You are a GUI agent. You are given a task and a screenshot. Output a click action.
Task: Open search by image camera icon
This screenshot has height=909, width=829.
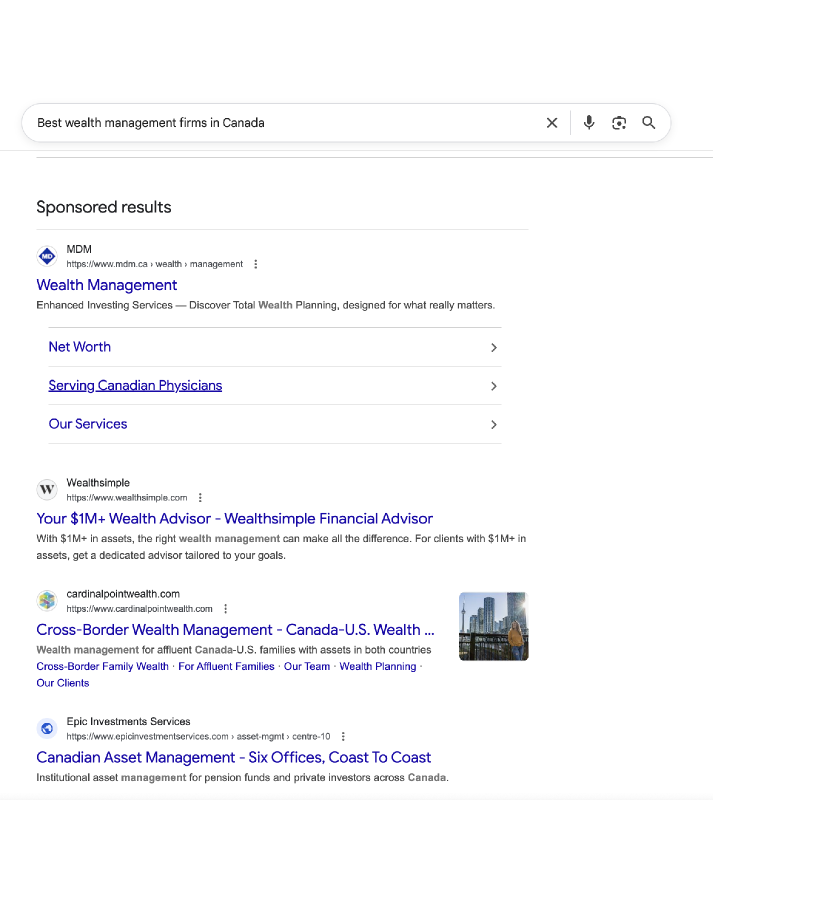(x=619, y=123)
